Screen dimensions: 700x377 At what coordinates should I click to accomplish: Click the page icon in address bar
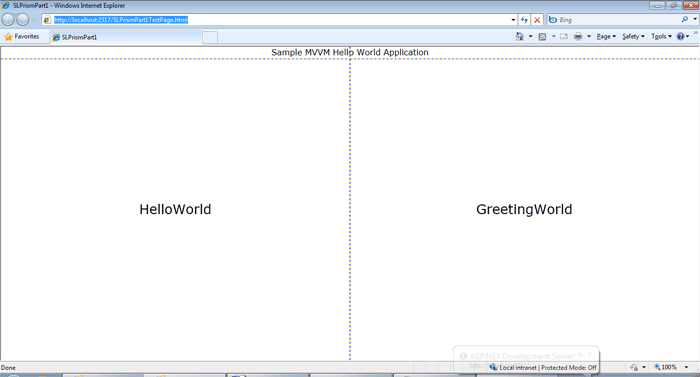coord(47,20)
